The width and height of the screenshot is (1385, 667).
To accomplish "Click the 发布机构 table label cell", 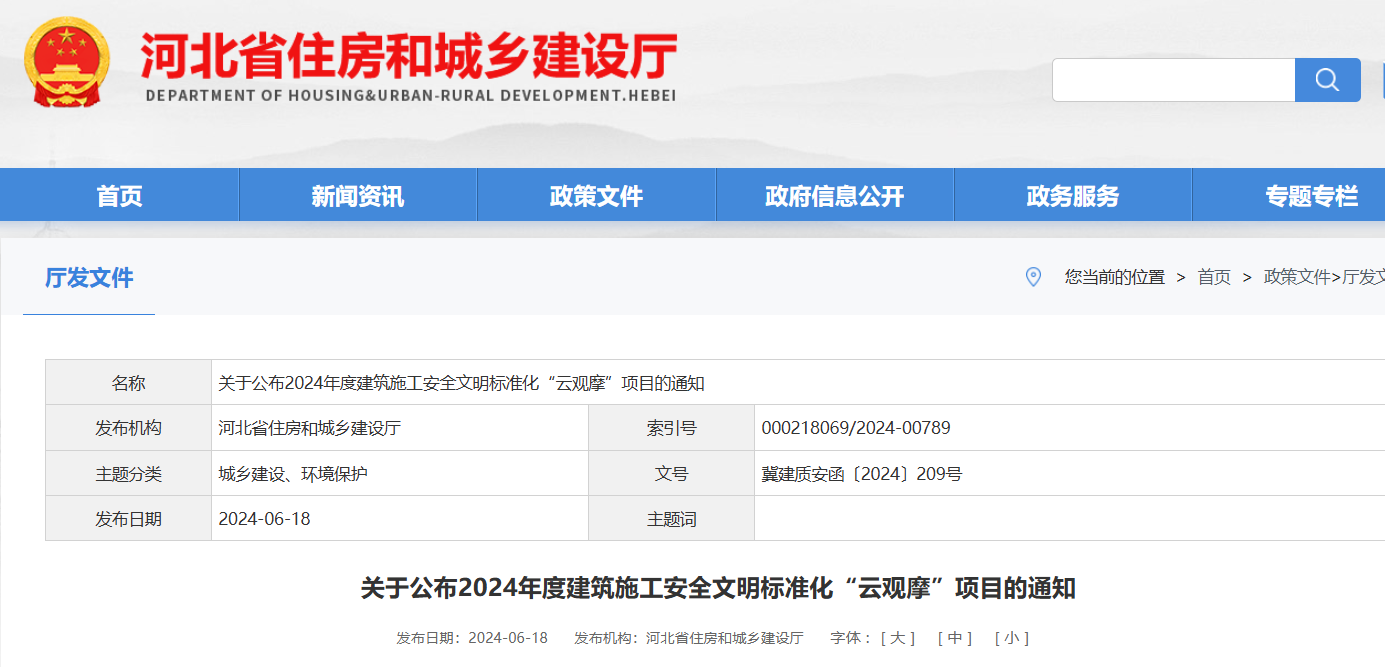I will [x=128, y=428].
